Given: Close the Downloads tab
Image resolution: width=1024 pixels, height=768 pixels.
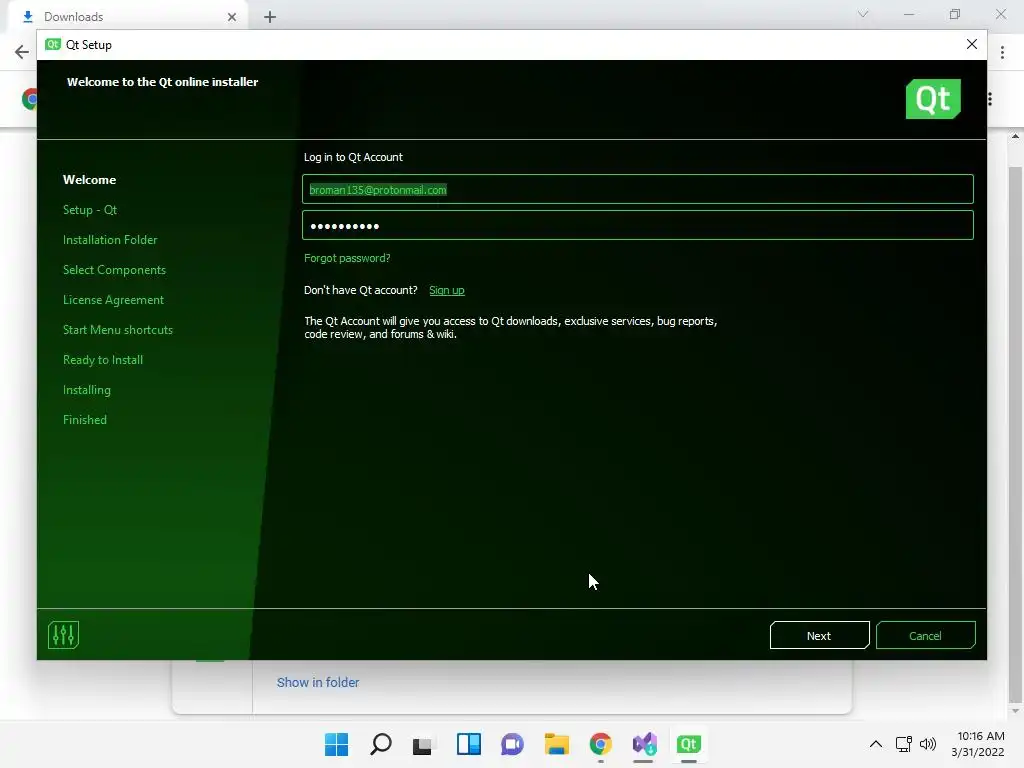Looking at the screenshot, I should point(232,17).
